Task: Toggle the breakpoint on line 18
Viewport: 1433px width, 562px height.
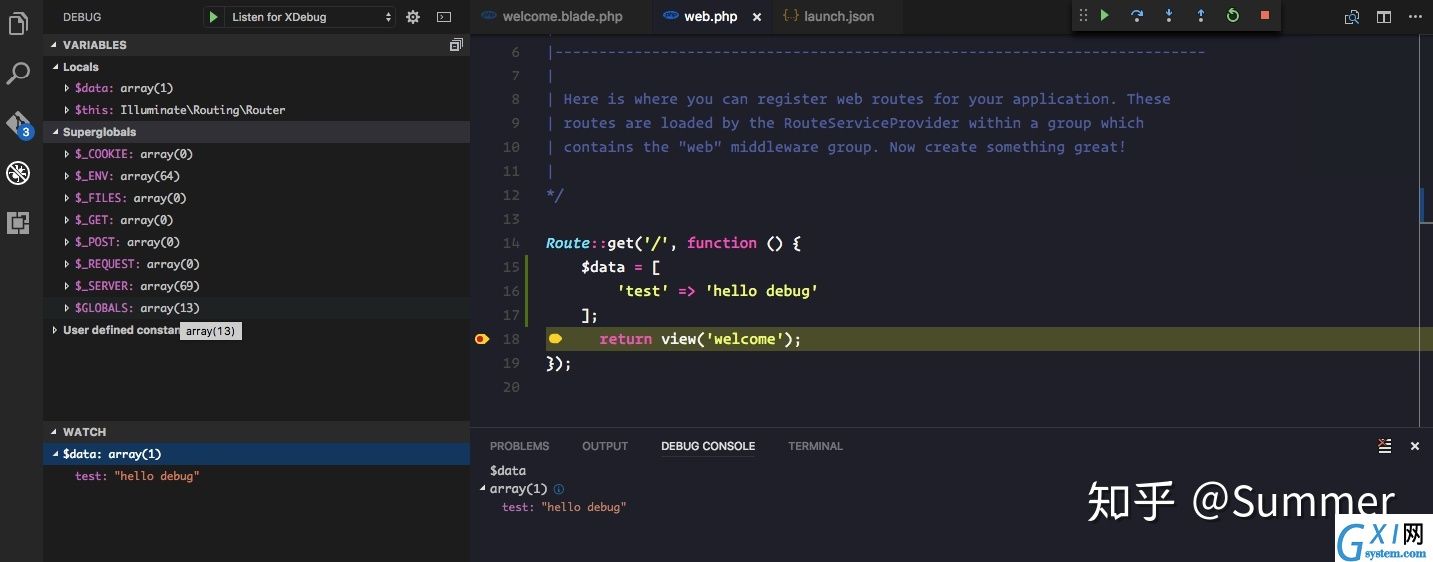Action: point(481,339)
